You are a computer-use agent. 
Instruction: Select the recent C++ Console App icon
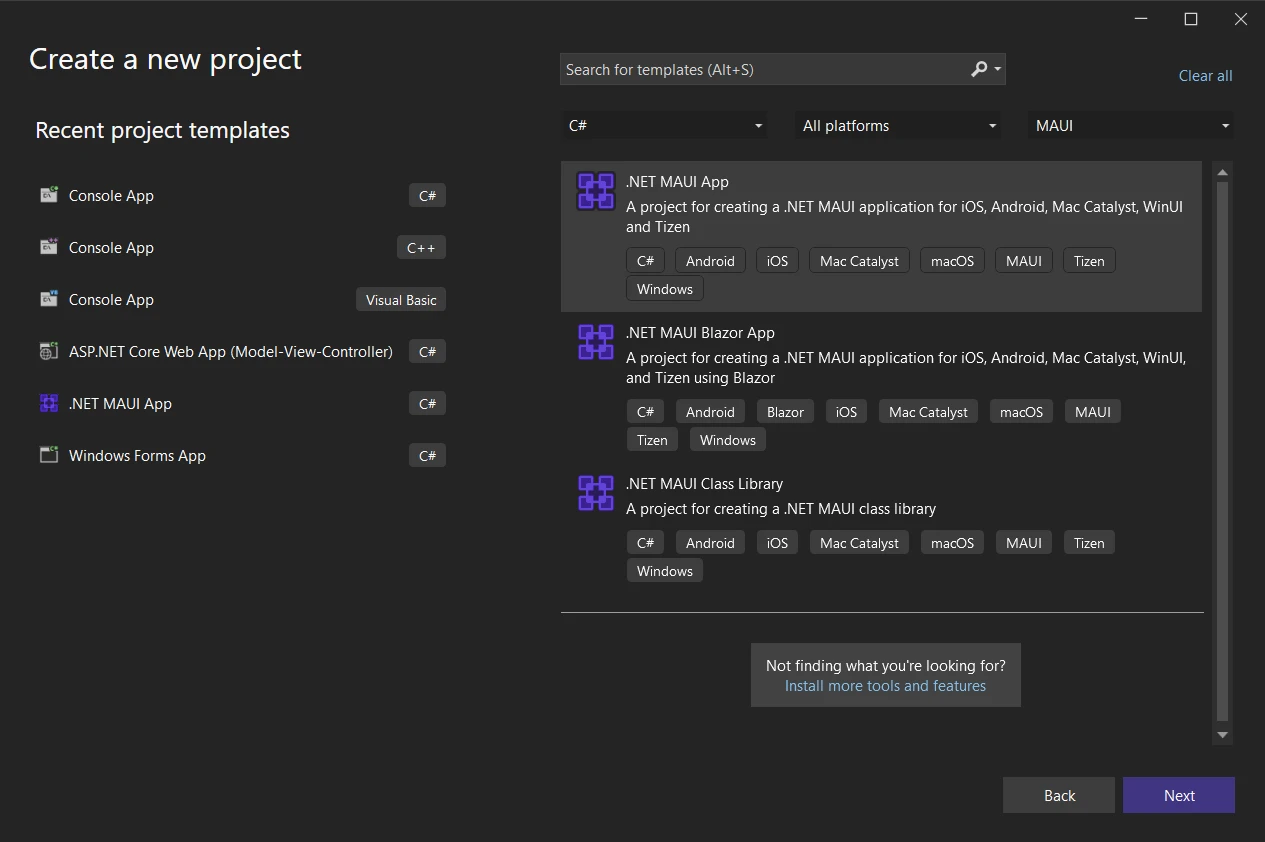(49, 248)
